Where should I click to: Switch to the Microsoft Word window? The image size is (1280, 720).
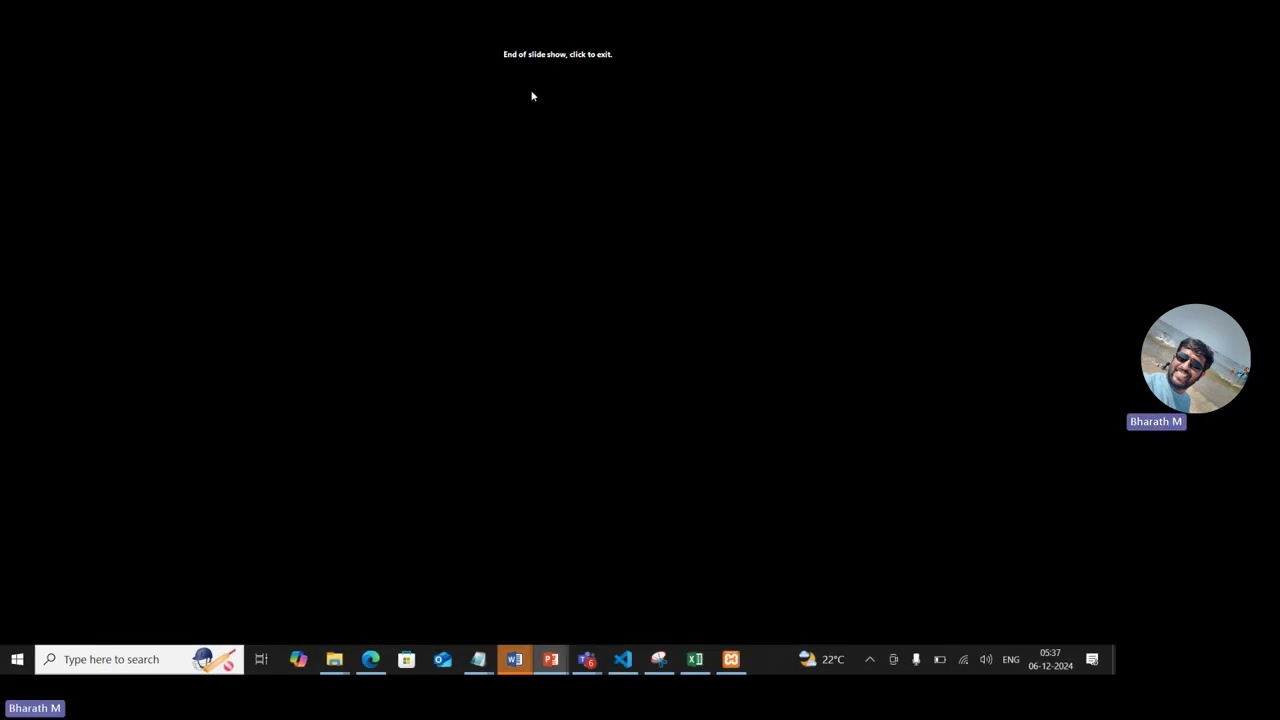pyautogui.click(x=514, y=659)
